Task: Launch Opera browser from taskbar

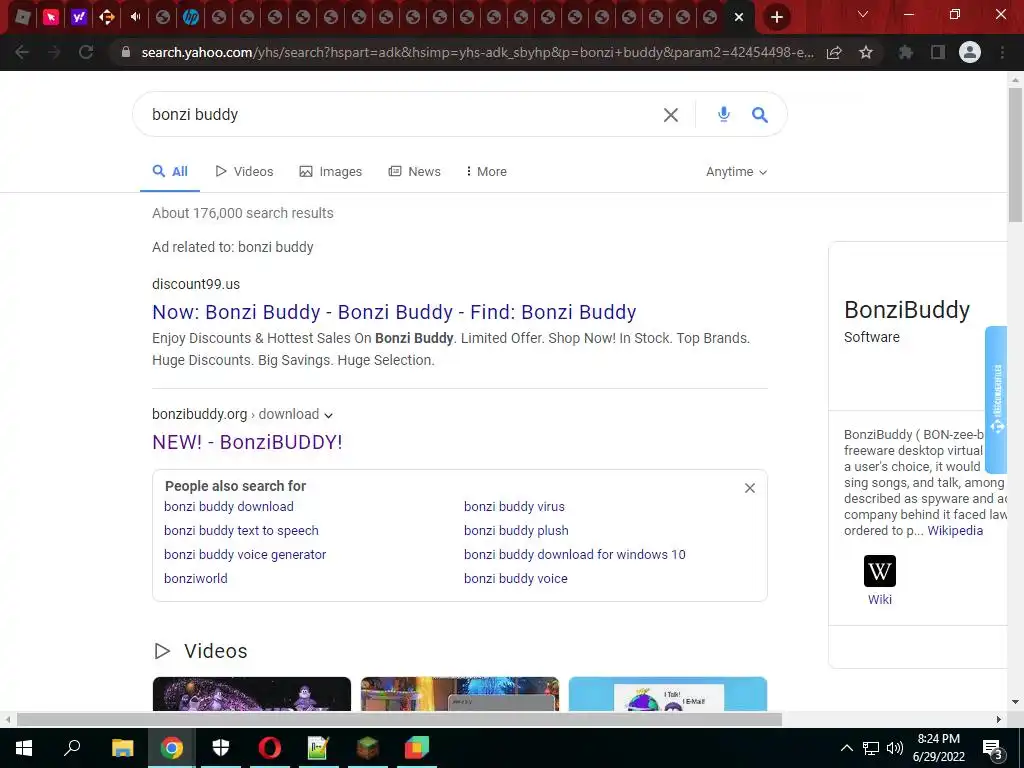Action: point(270,748)
